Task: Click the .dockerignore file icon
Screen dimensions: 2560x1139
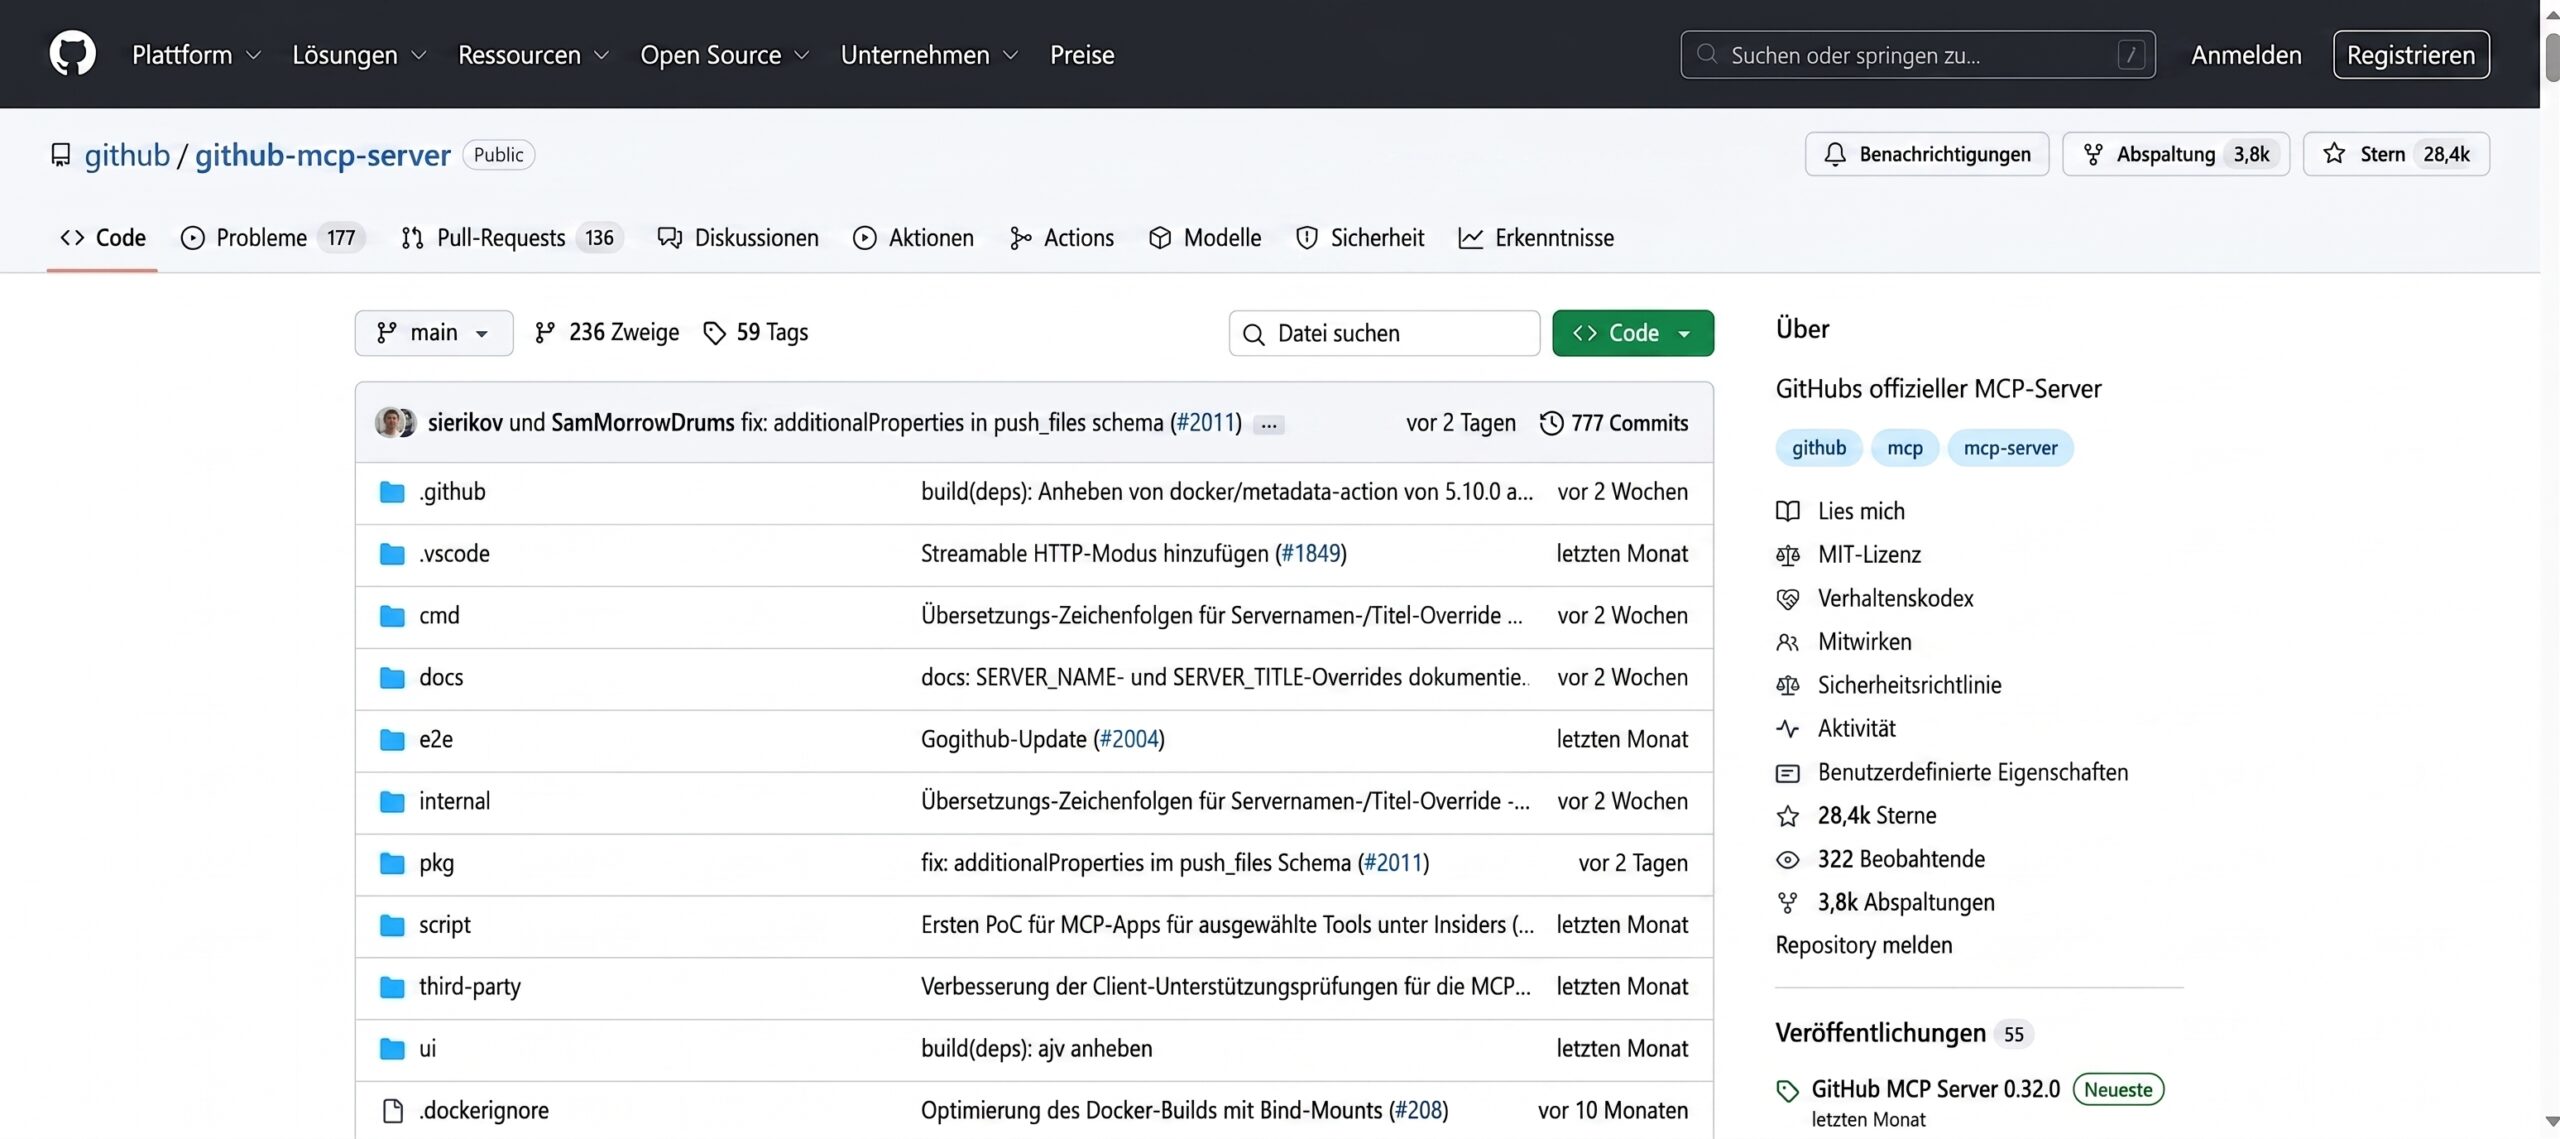Action: (393, 1111)
